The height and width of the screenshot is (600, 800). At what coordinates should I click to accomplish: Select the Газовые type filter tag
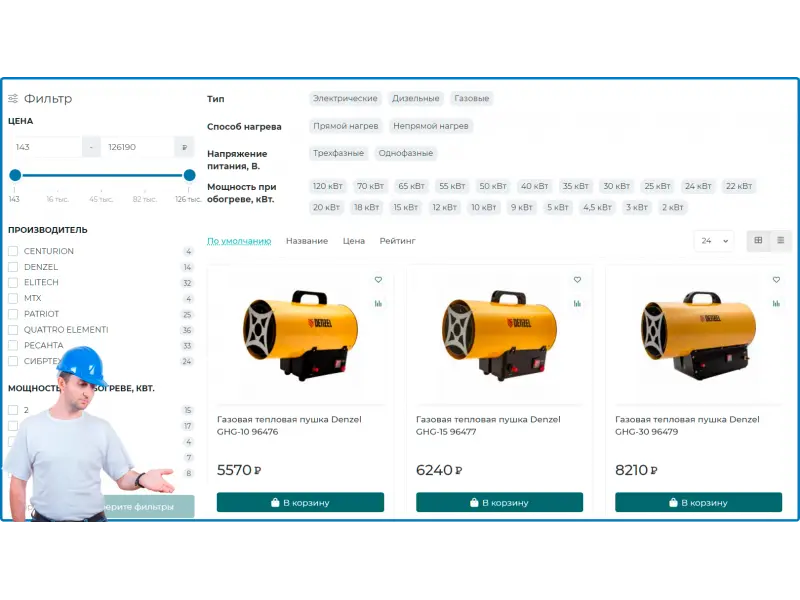(471, 99)
